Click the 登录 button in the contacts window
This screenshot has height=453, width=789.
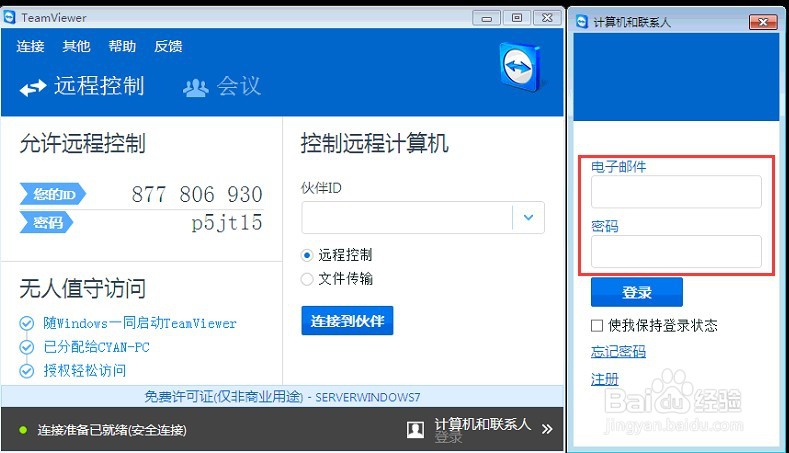click(637, 292)
